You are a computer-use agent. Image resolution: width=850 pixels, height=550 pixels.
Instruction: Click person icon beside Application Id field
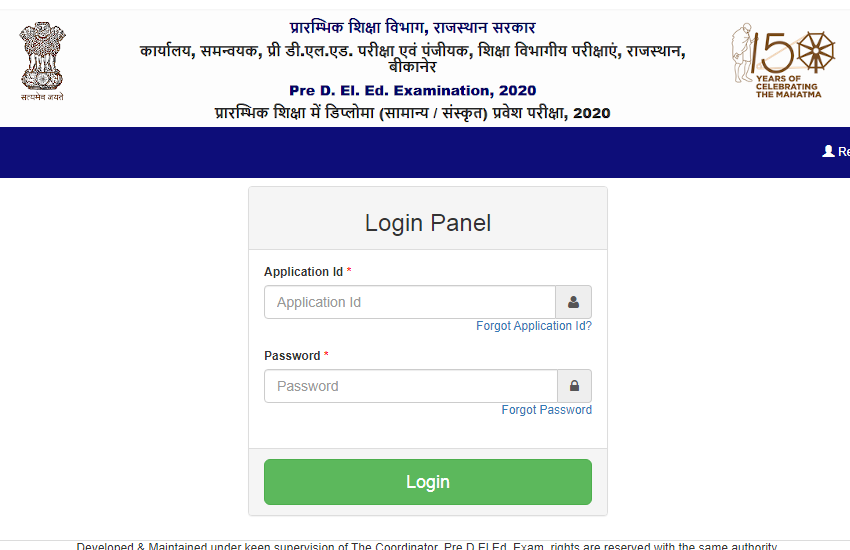[574, 302]
